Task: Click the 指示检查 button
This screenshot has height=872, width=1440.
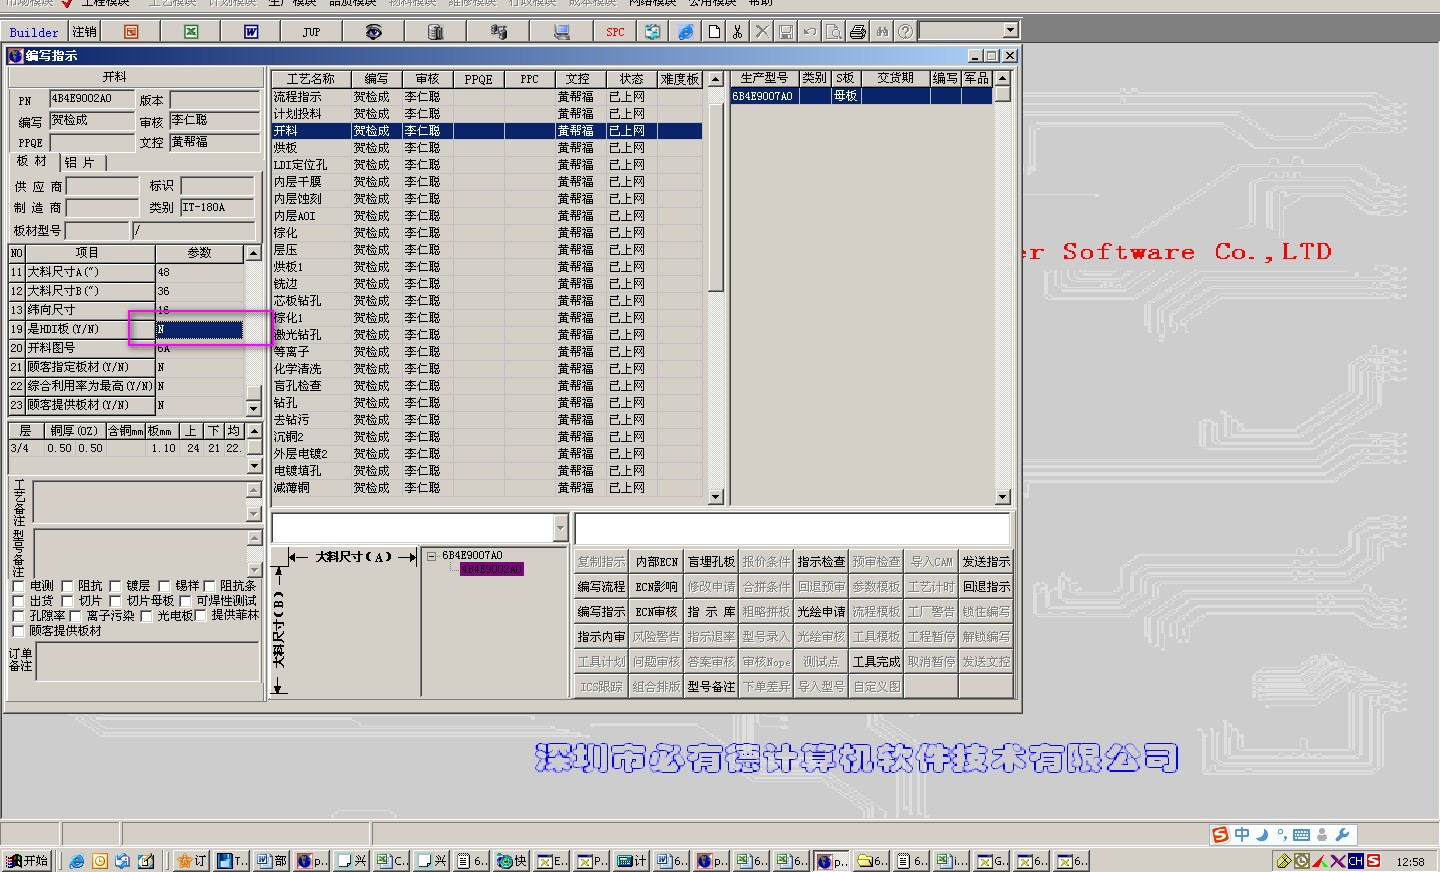Action: tap(821, 562)
